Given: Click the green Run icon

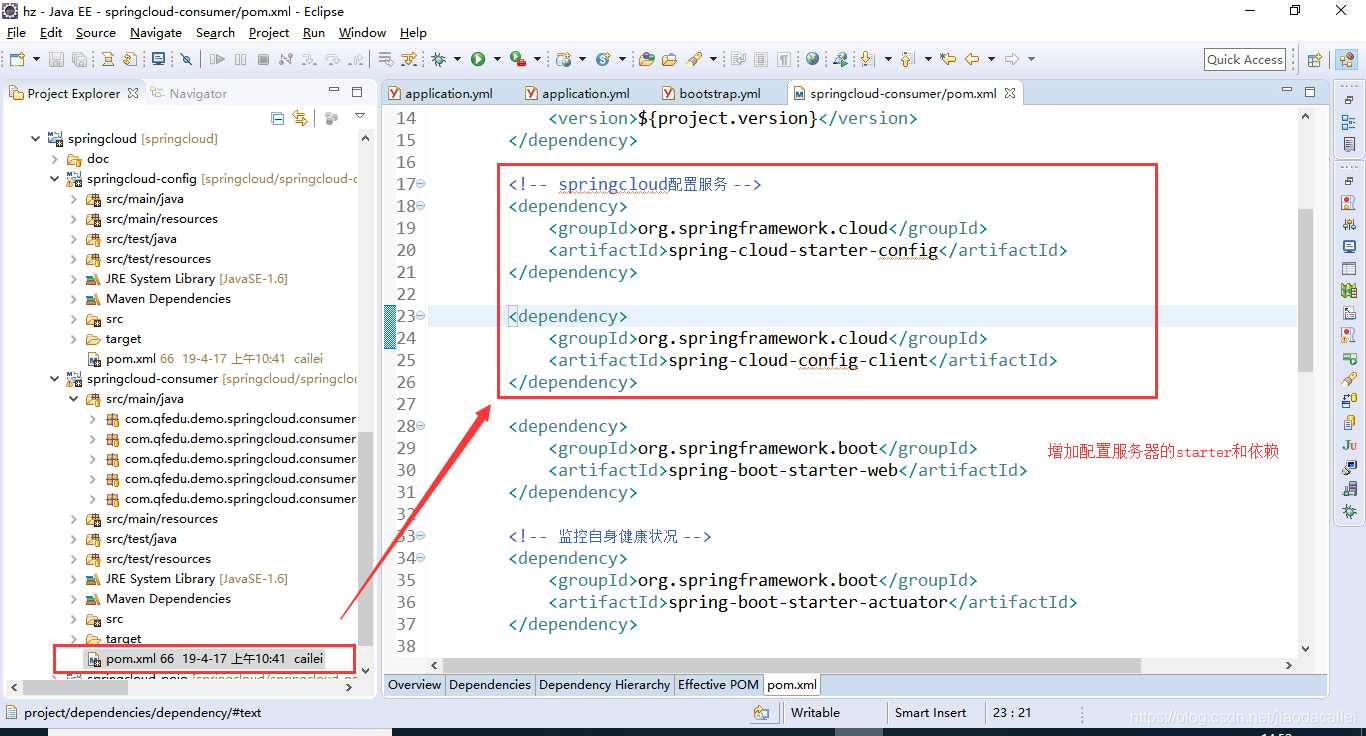Looking at the screenshot, I should [478, 59].
